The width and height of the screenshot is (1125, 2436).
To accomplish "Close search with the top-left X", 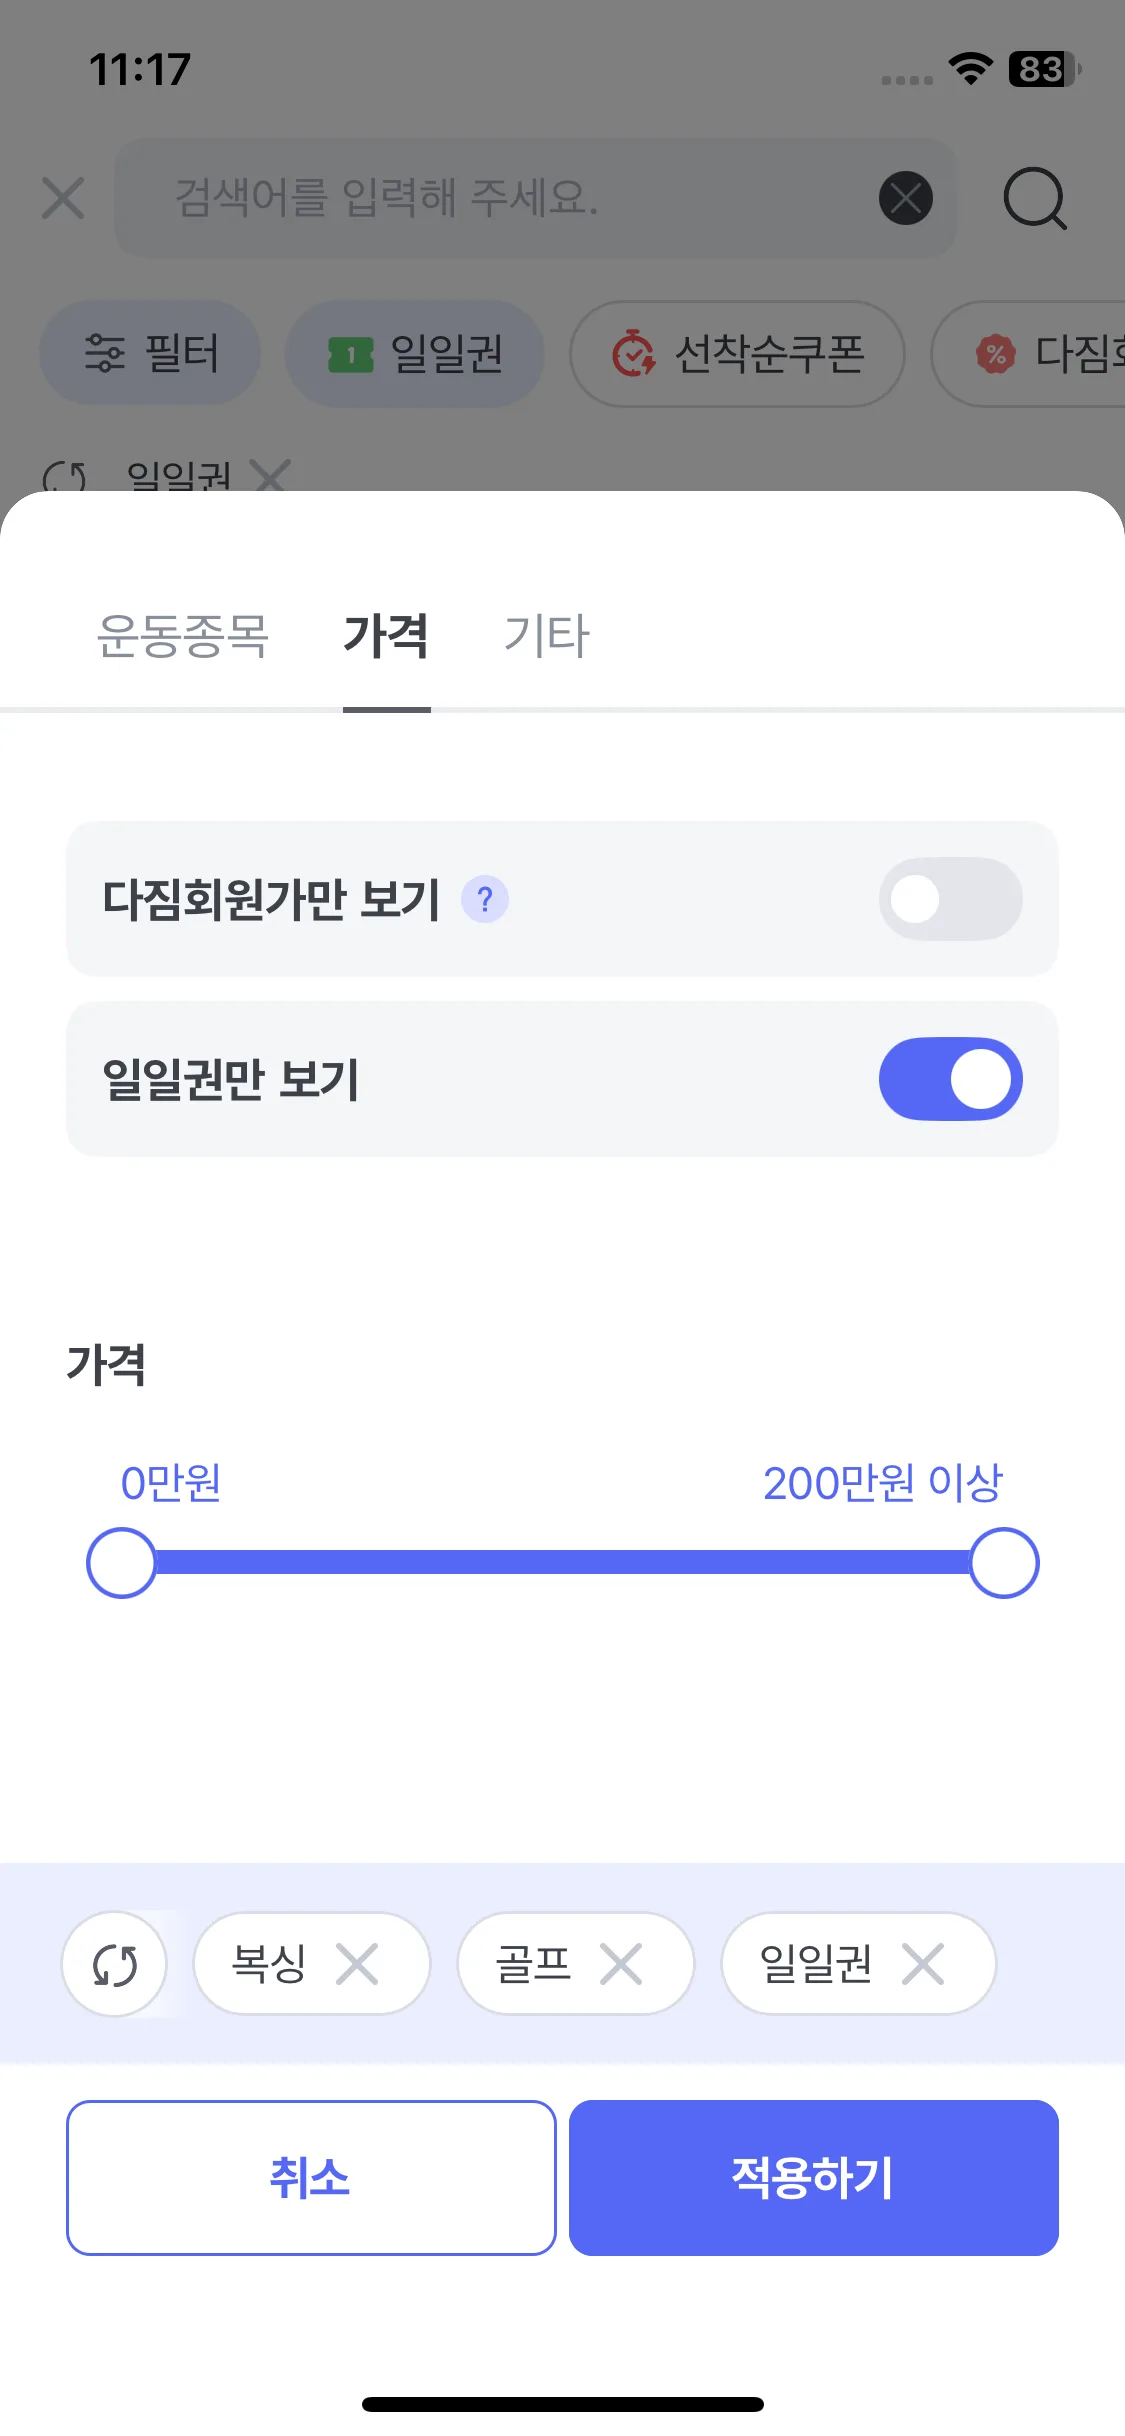I will pos(63,198).
